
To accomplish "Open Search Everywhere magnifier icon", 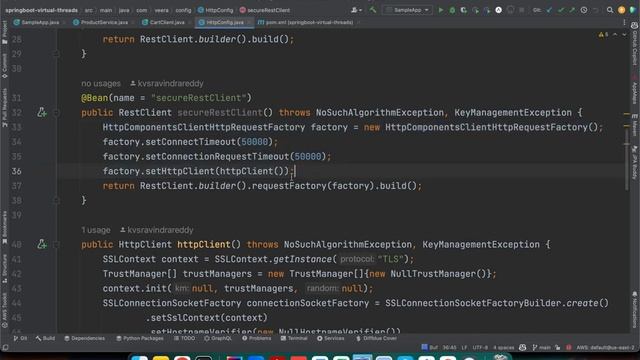I will (610, 10).
